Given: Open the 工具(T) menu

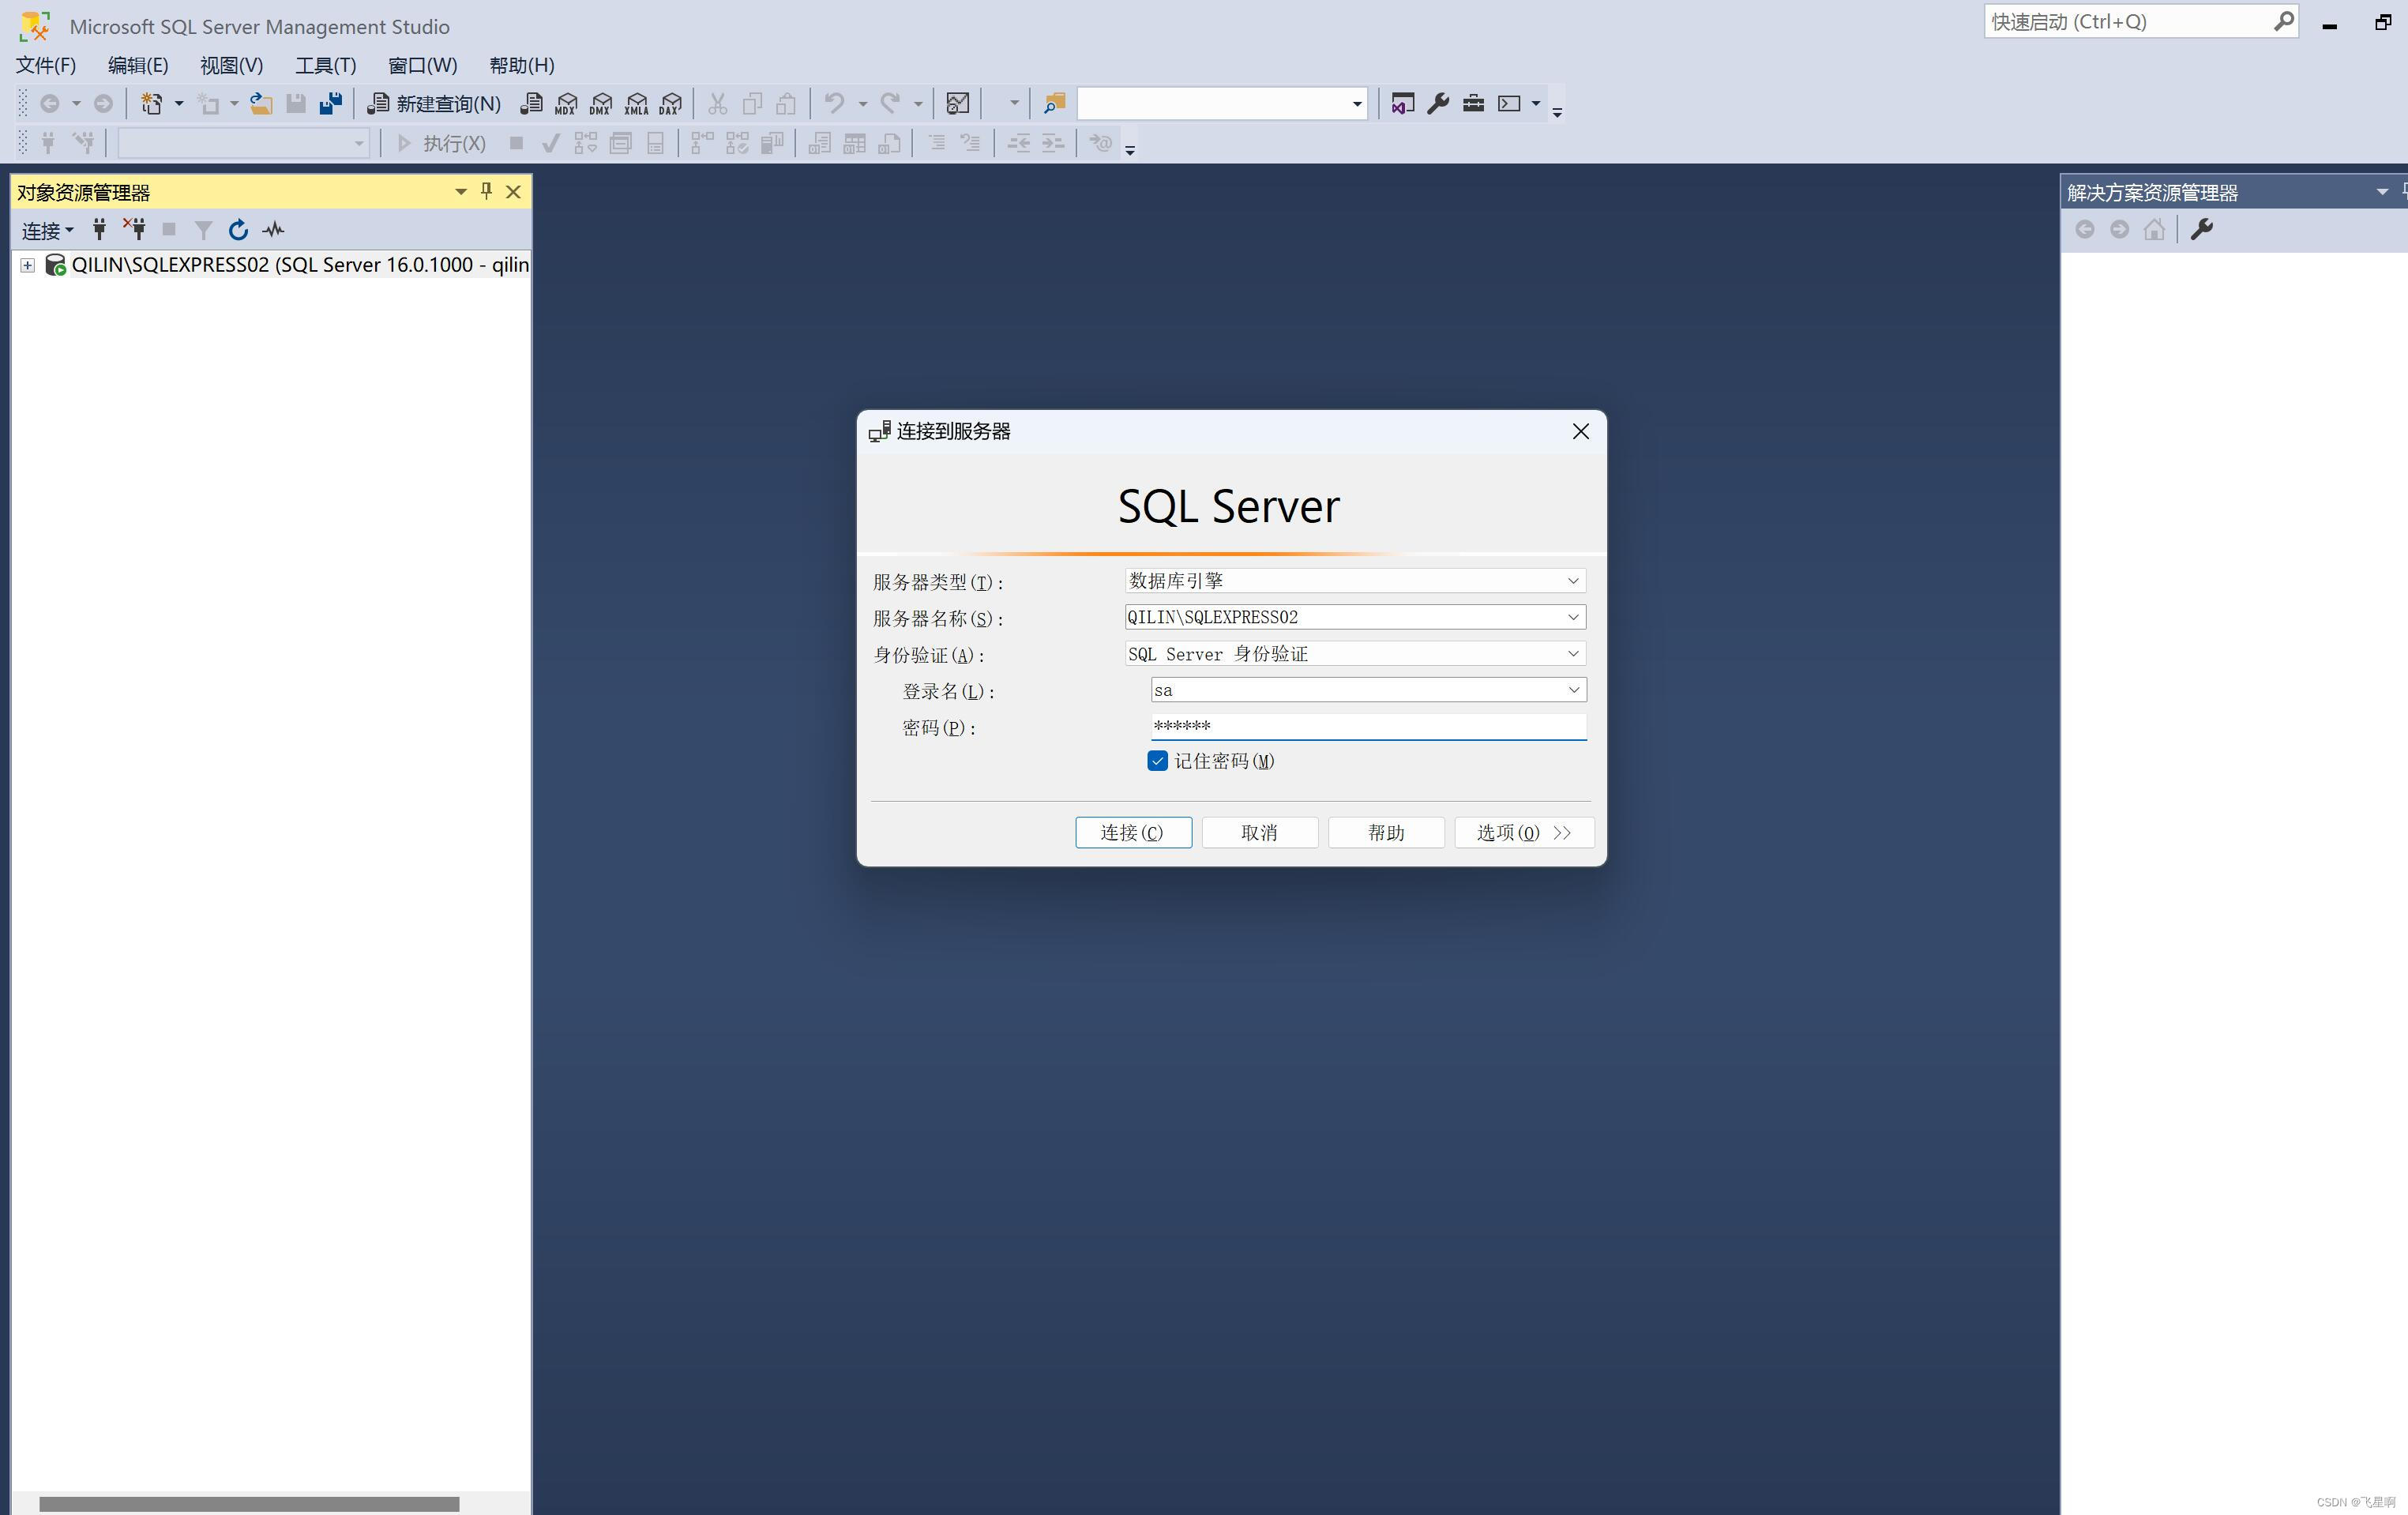Looking at the screenshot, I should coord(325,65).
